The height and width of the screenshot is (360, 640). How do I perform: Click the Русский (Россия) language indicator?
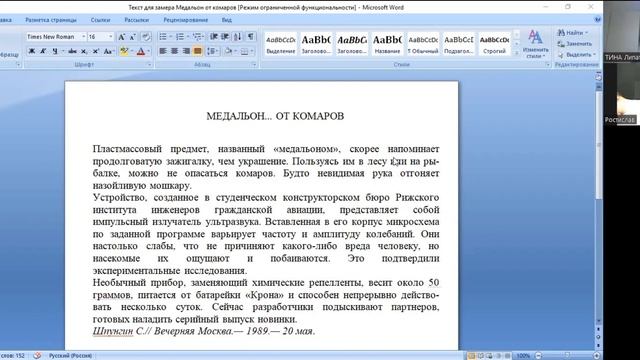[70, 356]
